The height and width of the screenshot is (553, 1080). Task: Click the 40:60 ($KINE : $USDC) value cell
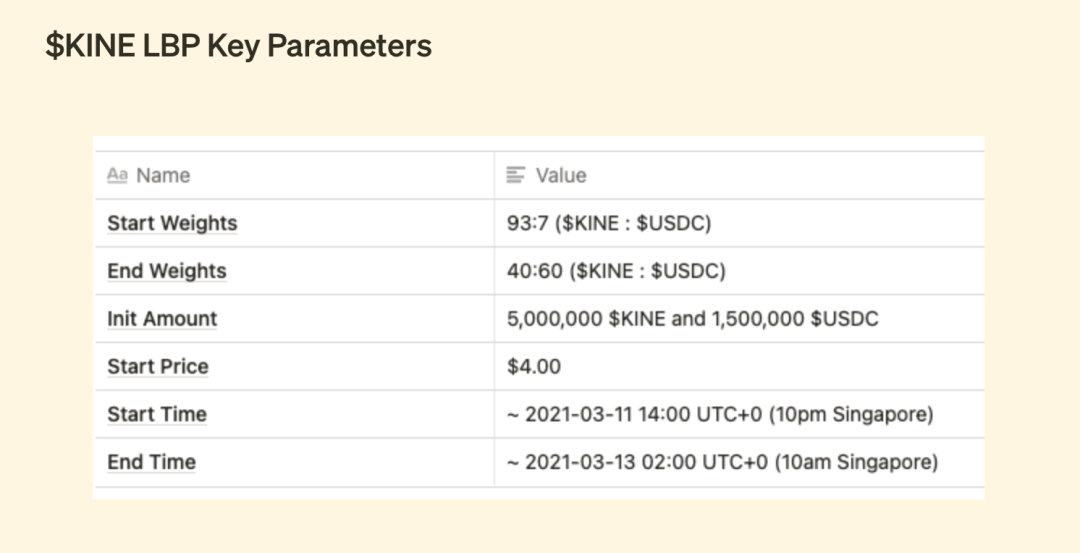(x=739, y=271)
